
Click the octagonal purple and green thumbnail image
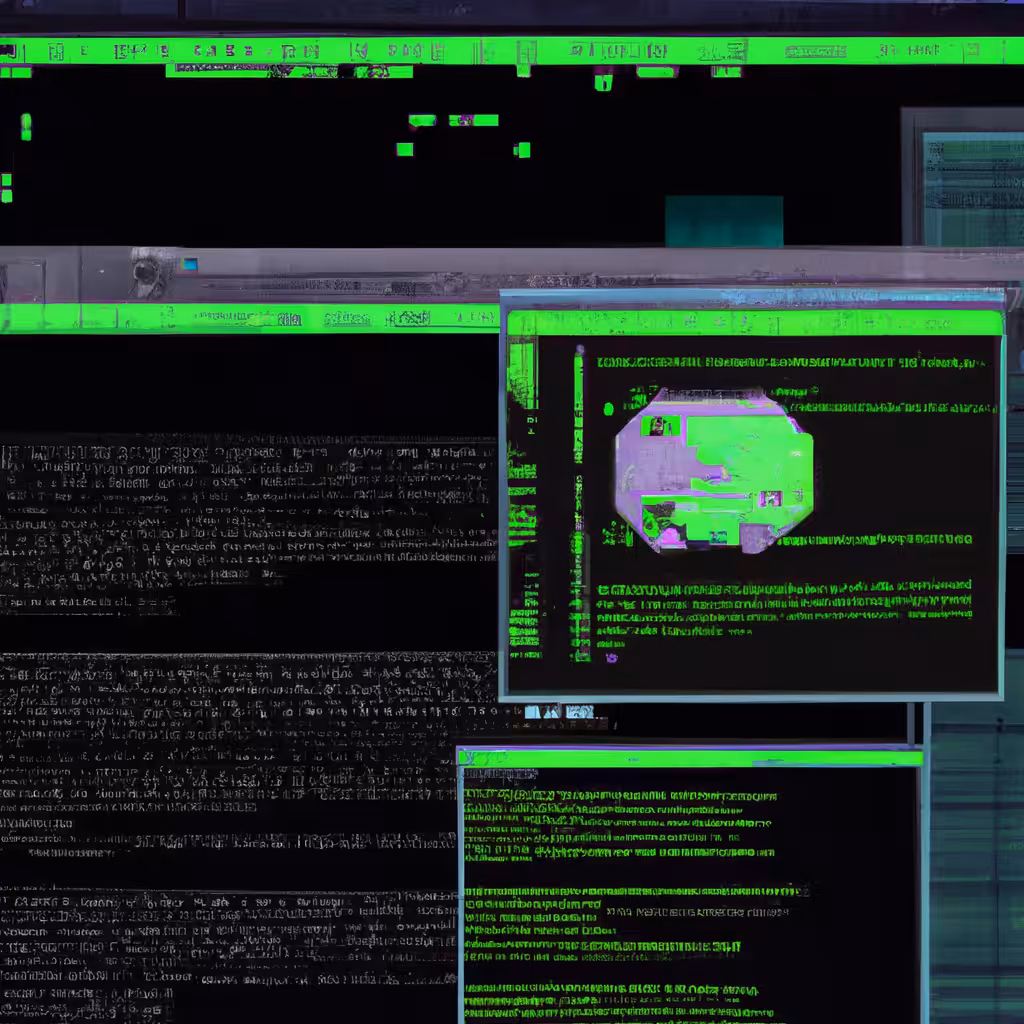[x=714, y=470]
